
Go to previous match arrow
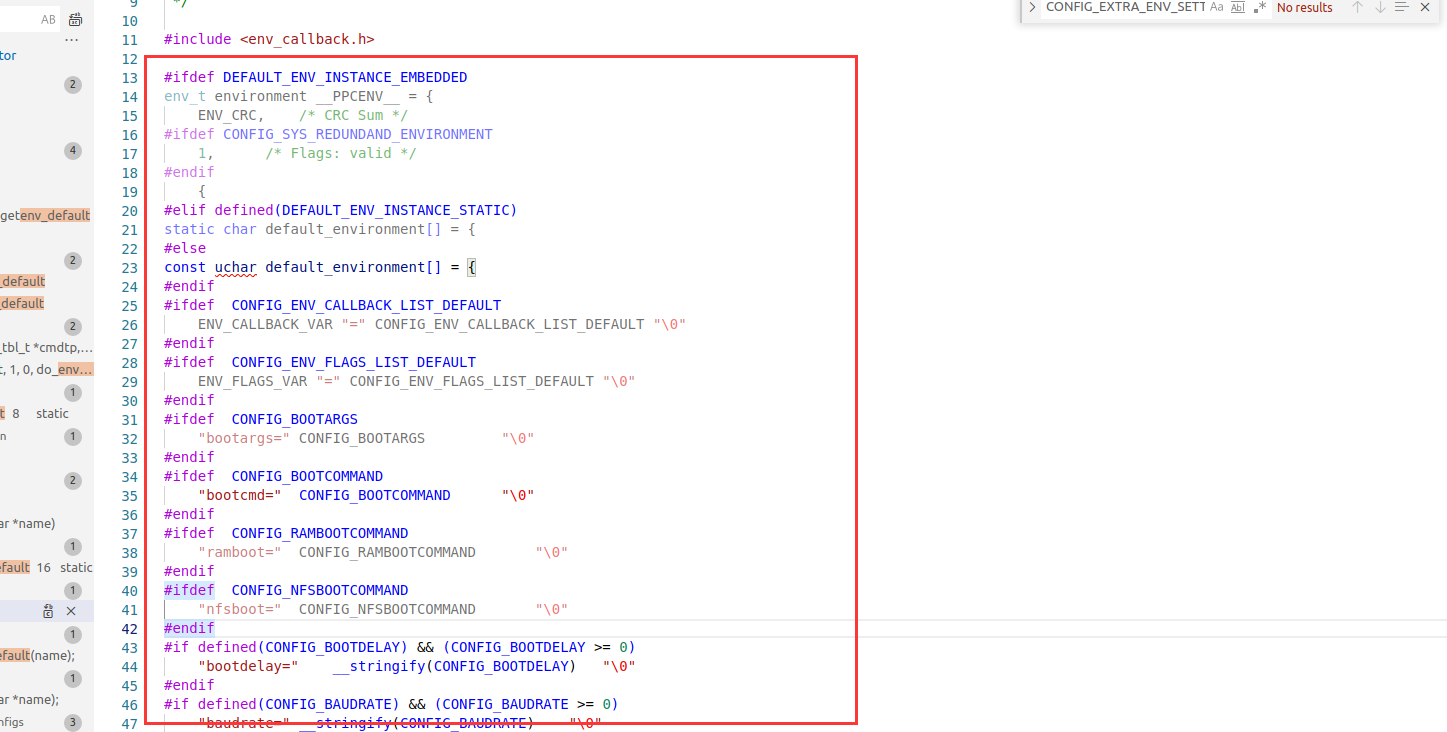click(1357, 7)
